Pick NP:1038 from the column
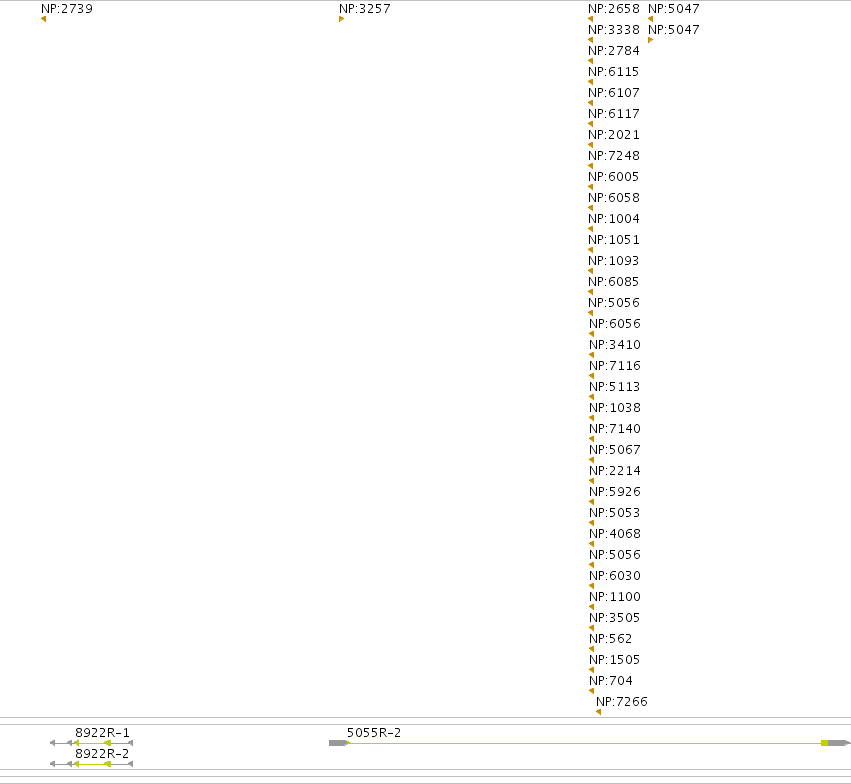Image resolution: width=851 pixels, height=784 pixels. (x=615, y=408)
